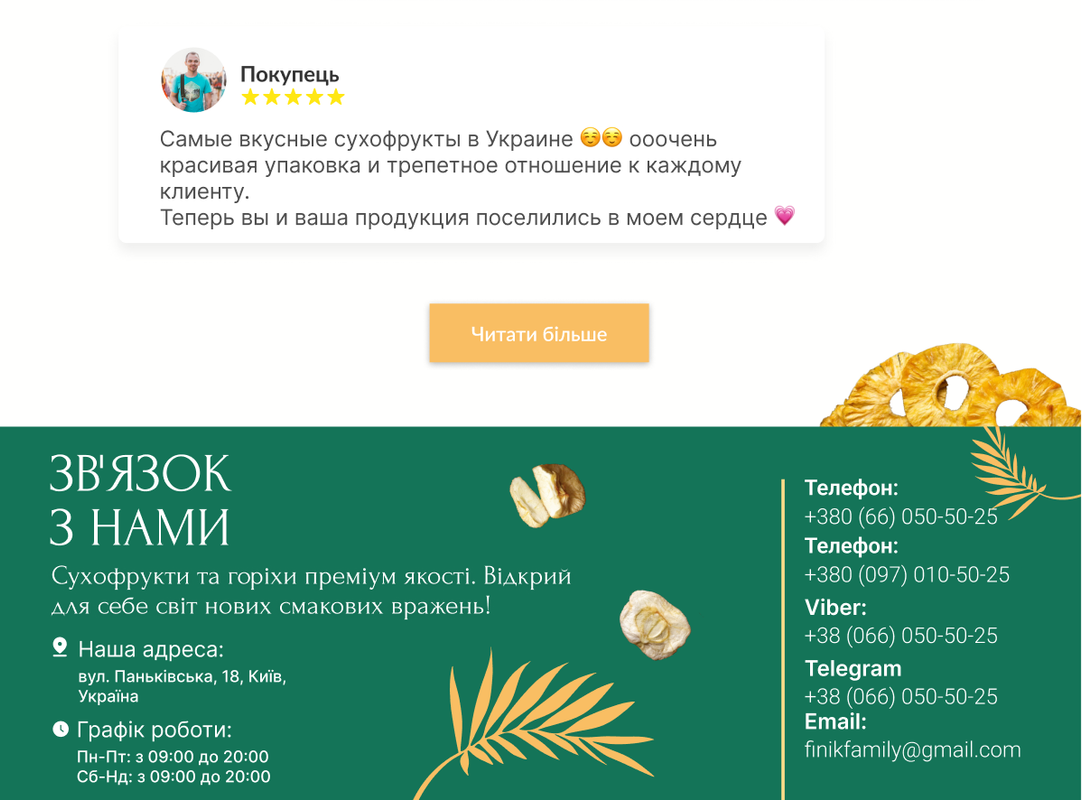Click the large orange palm leaf graphic

tap(535, 725)
